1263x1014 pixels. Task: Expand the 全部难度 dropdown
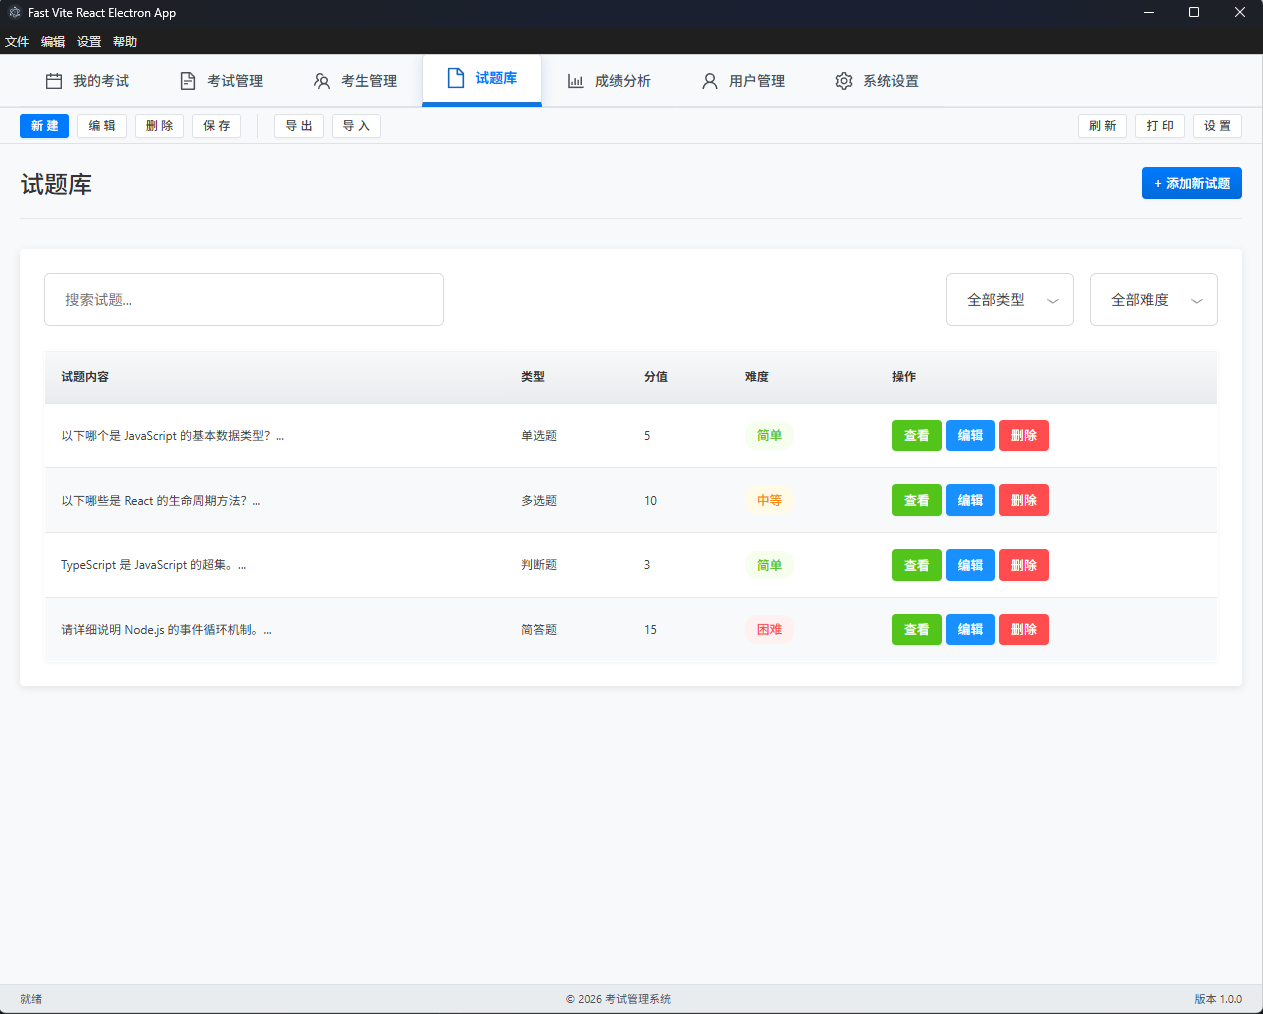coord(1154,300)
